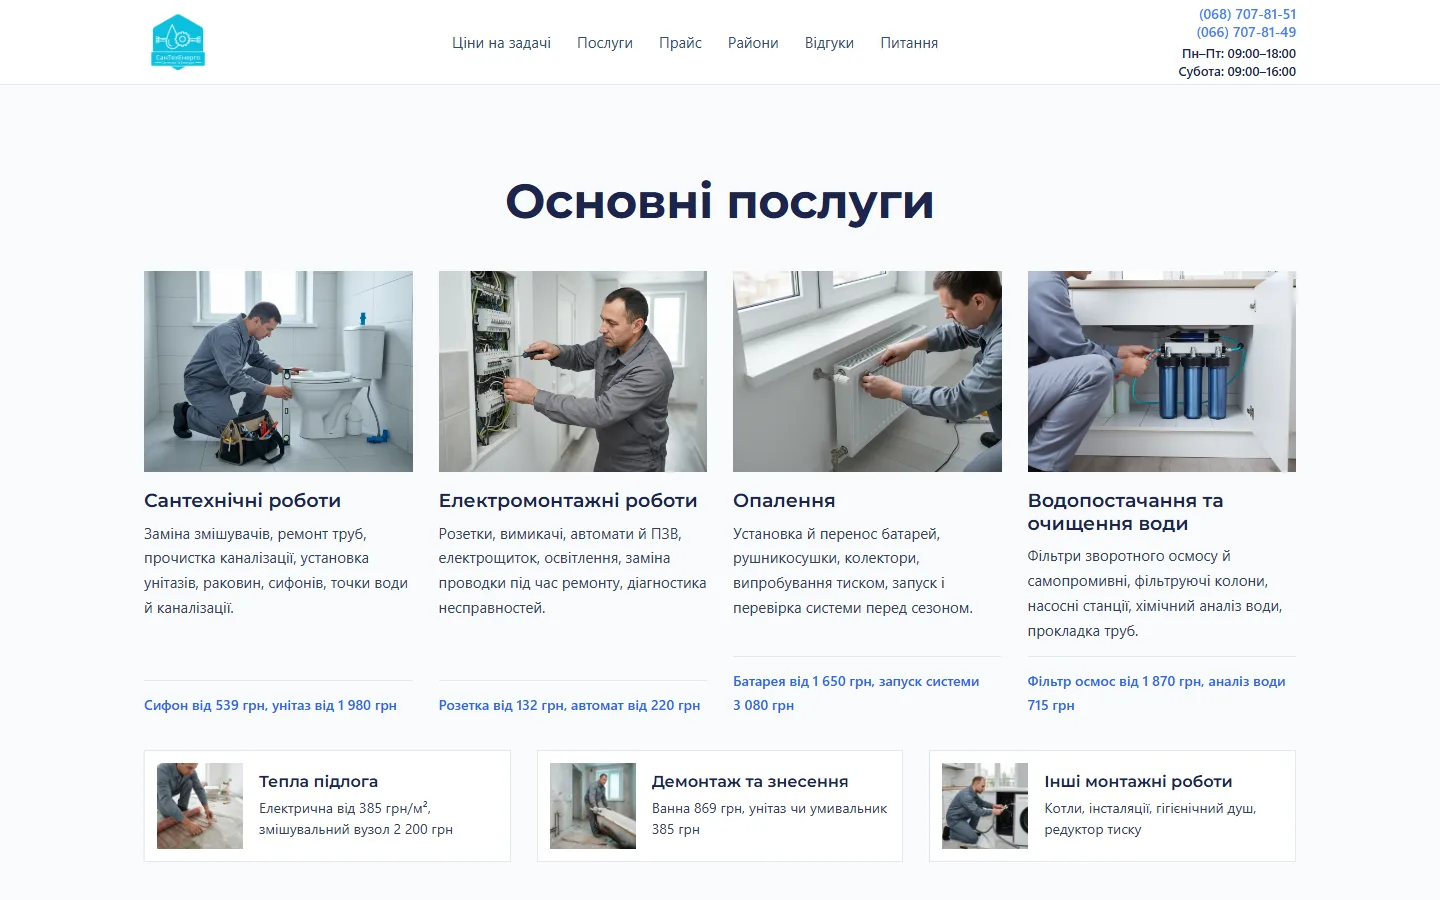1440x900 pixels.
Task: Click the Ванна 869 грн price text
Action: point(769,819)
